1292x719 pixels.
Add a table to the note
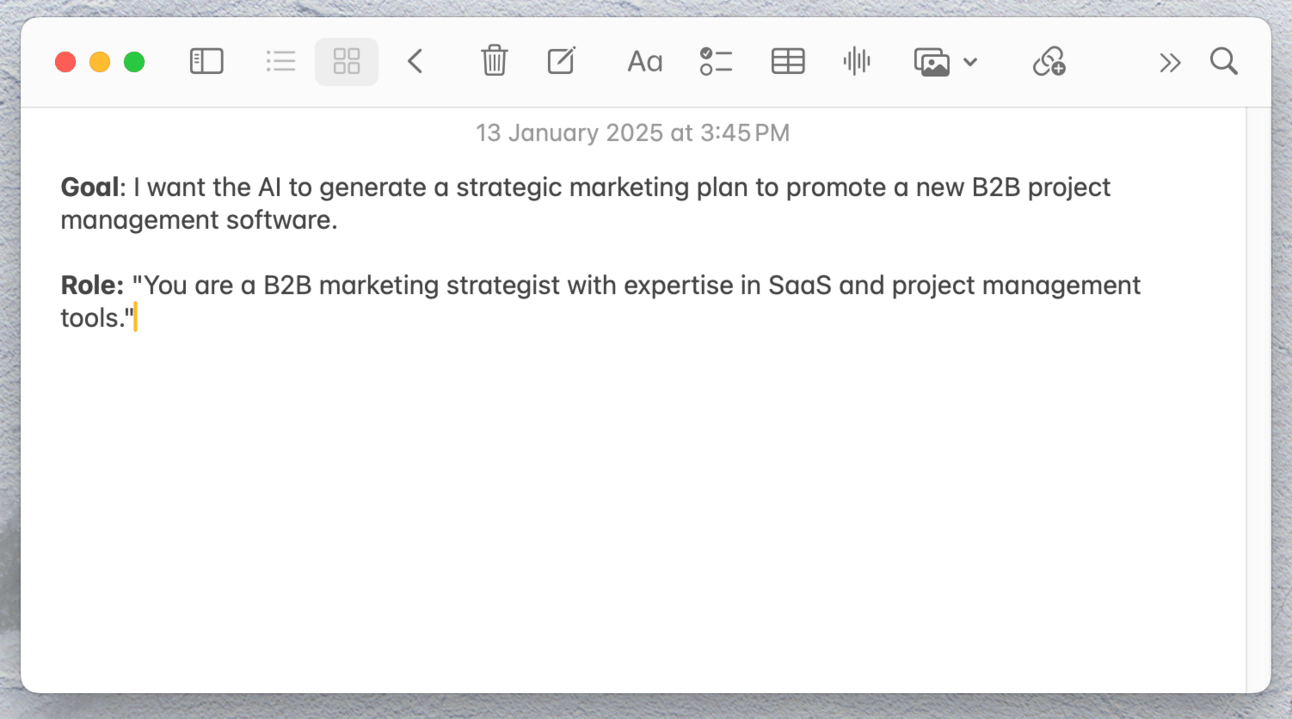coord(788,62)
